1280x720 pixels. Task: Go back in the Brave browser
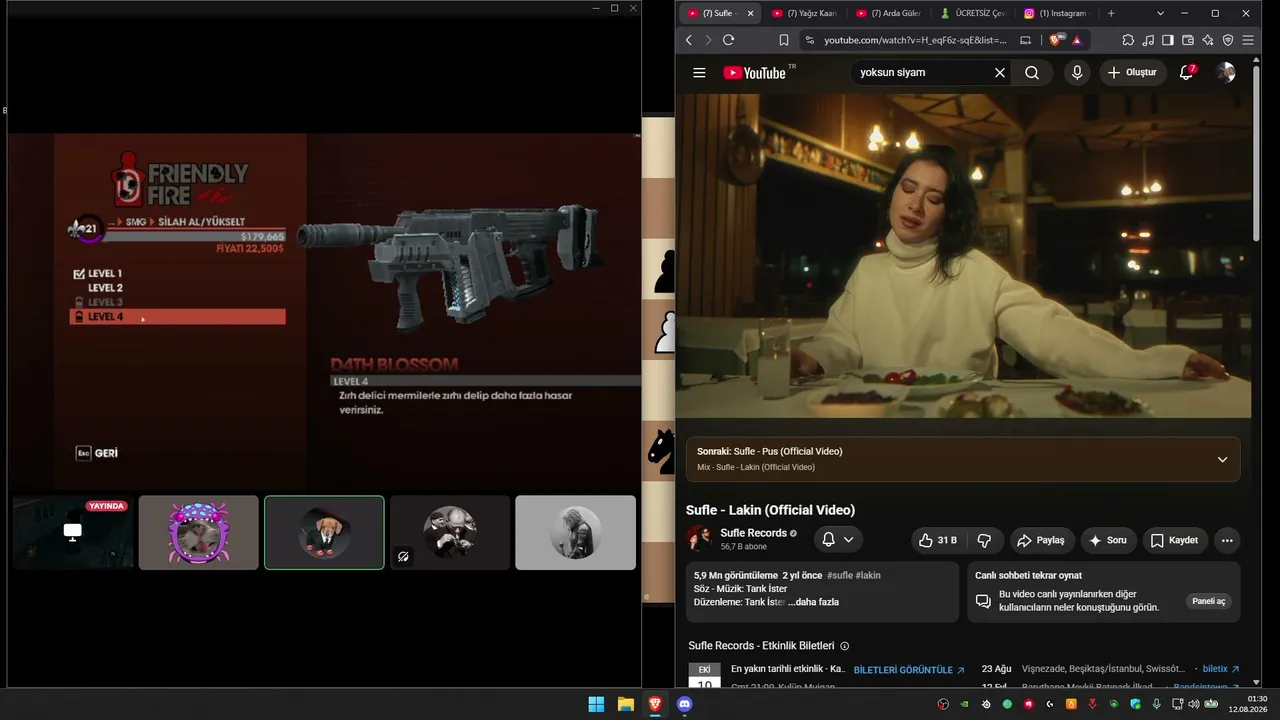(x=689, y=40)
